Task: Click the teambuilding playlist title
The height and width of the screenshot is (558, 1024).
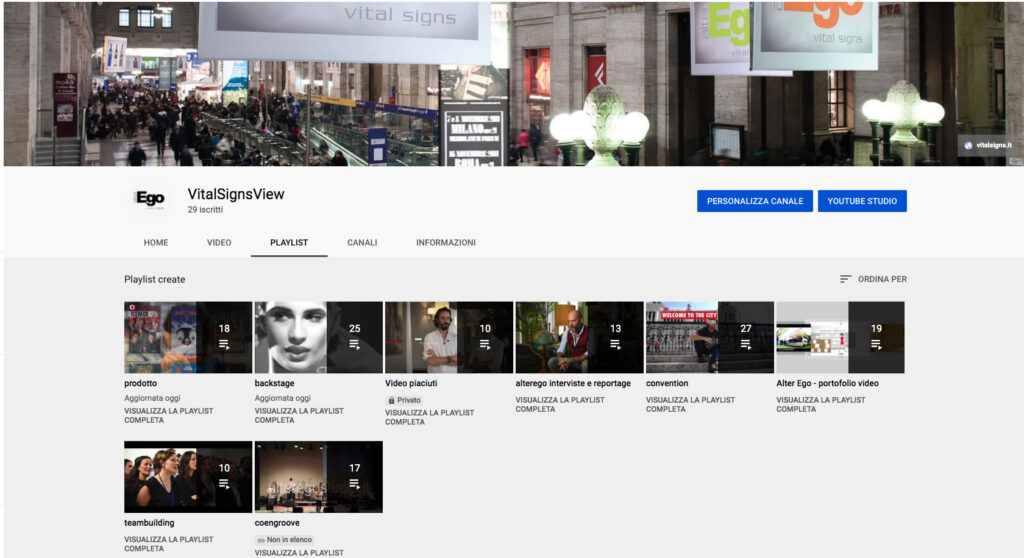Action: [x=149, y=523]
